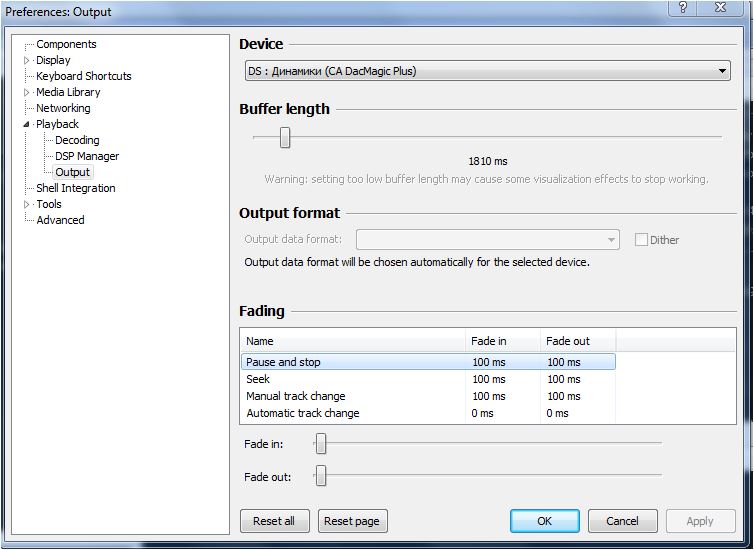Expand the Display tree node

pos(27,60)
